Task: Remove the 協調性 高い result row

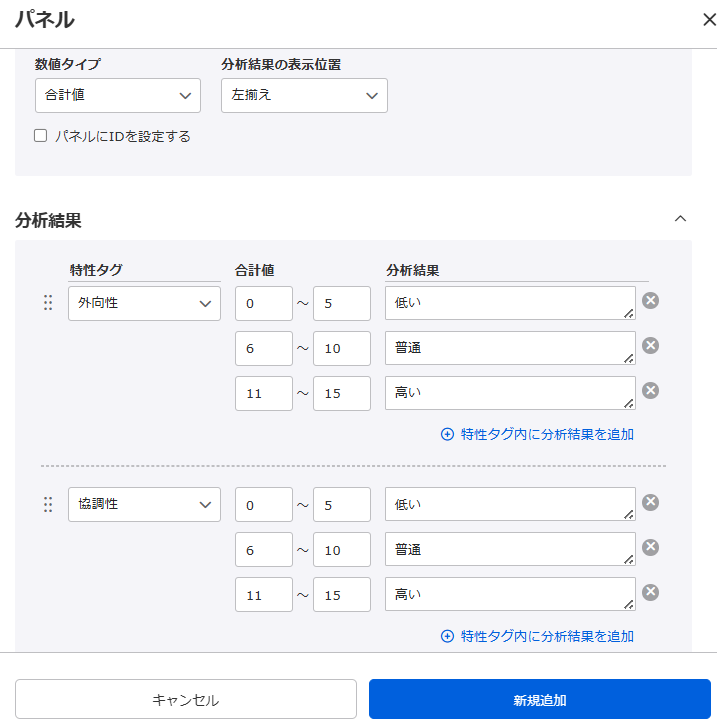Action: point(650,592)
